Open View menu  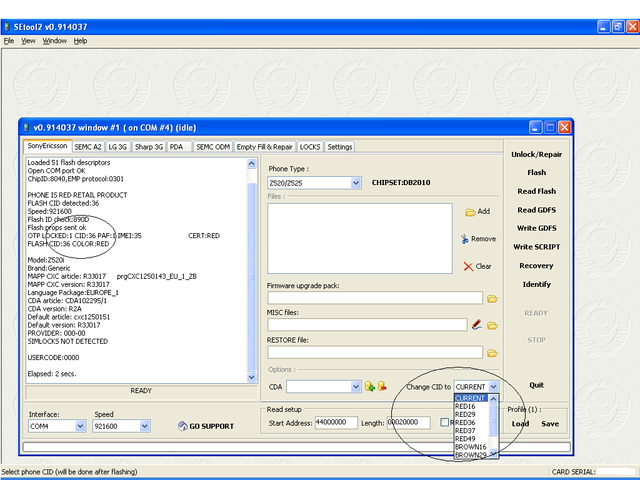click(x=28, y=41)
